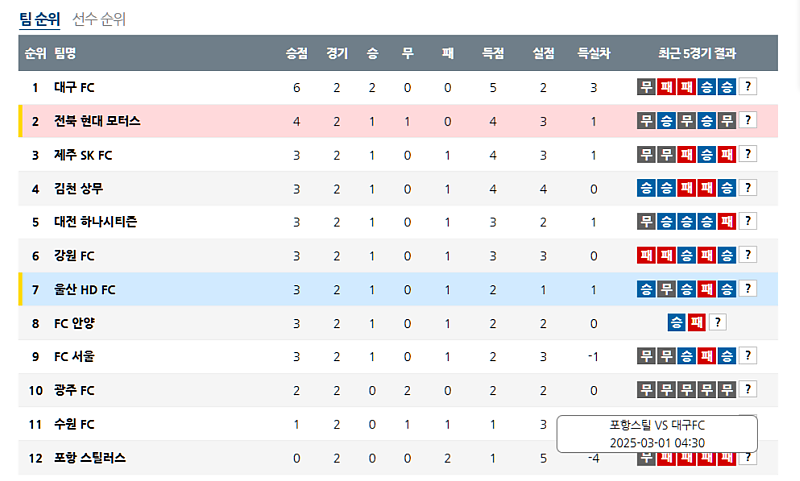
Task: Open the 대구 FC team link
Action: click(74, 88)
